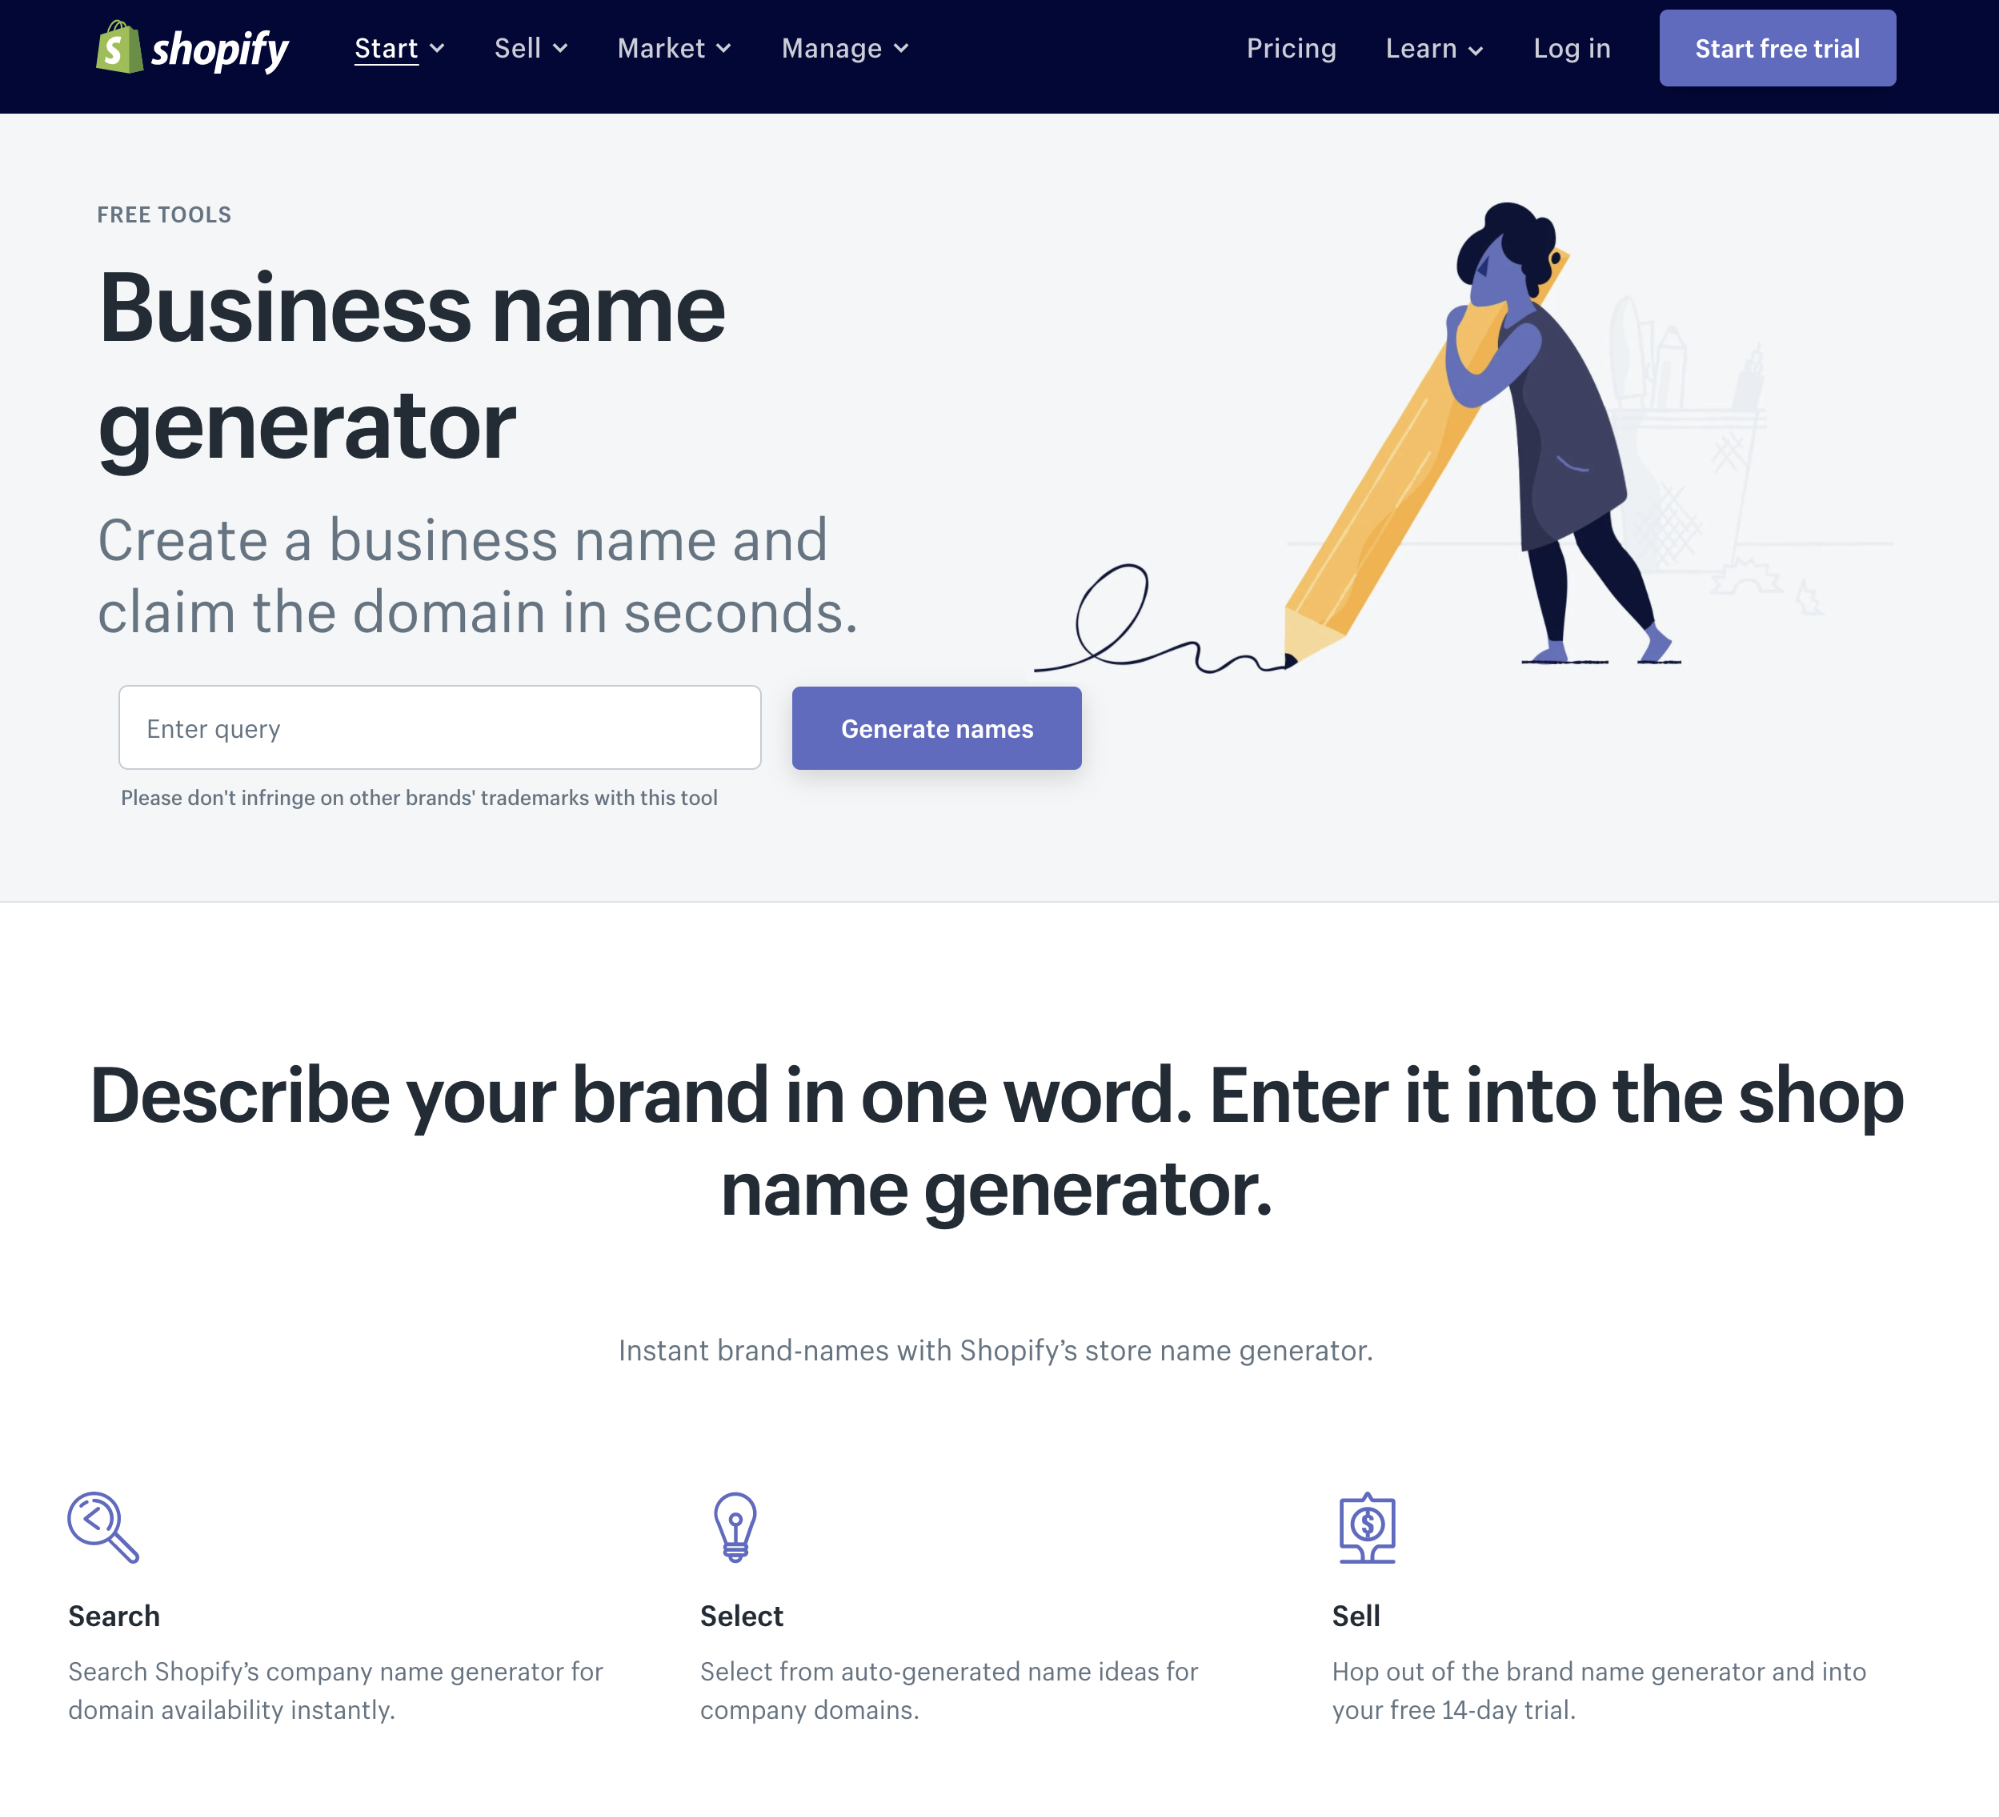This screenshot has height=1817, width=1999.
Task: Click the Sell dollar sign icon
Action: pyautogui.click(x=1369, y=1528)
